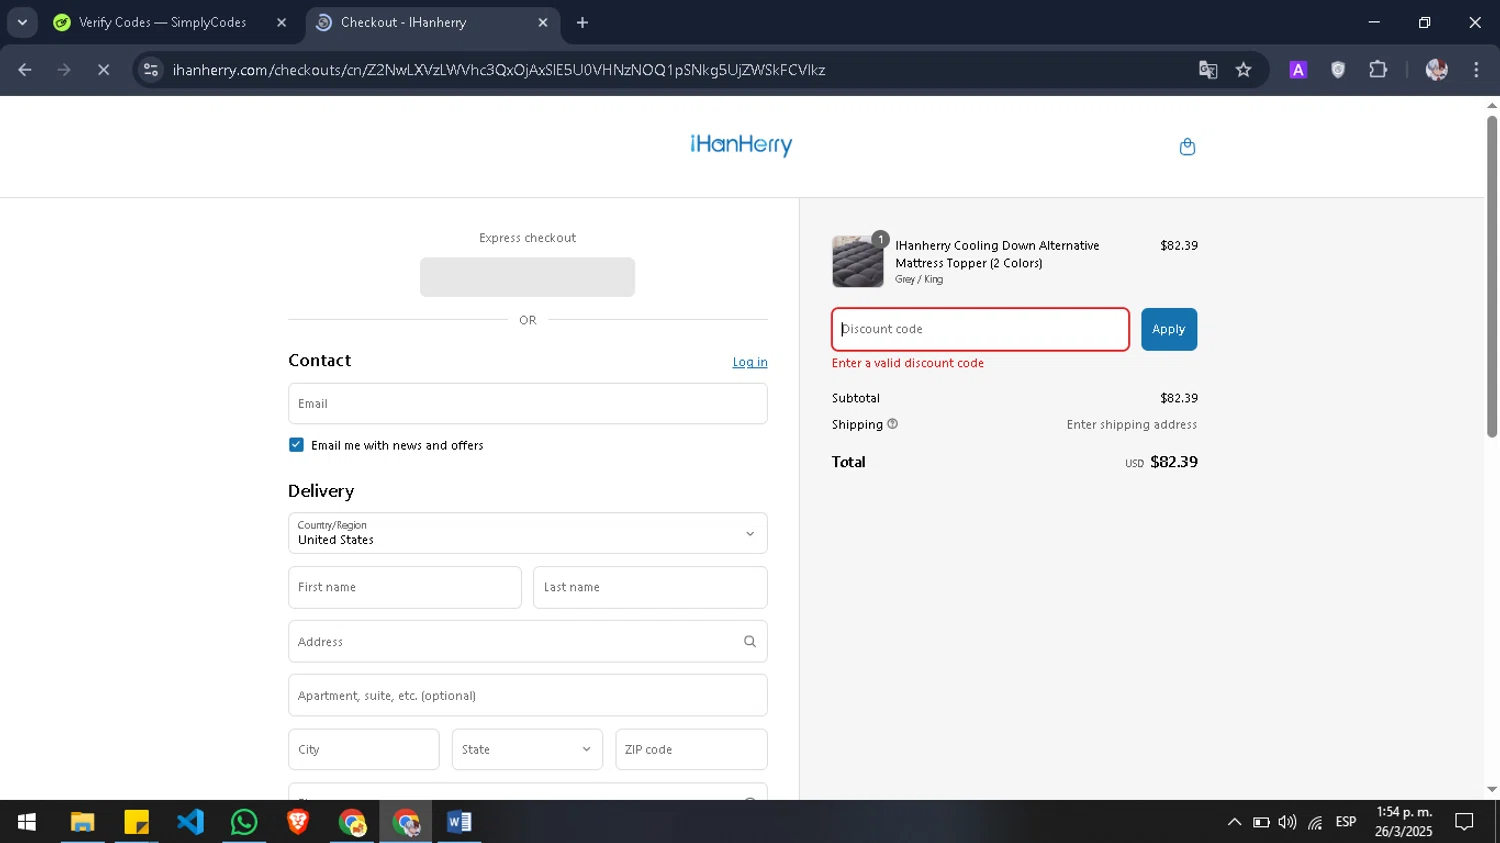Click the ESP language indicator
The height and width of the screenshot is (843, 1500).
pos(1346,822)
